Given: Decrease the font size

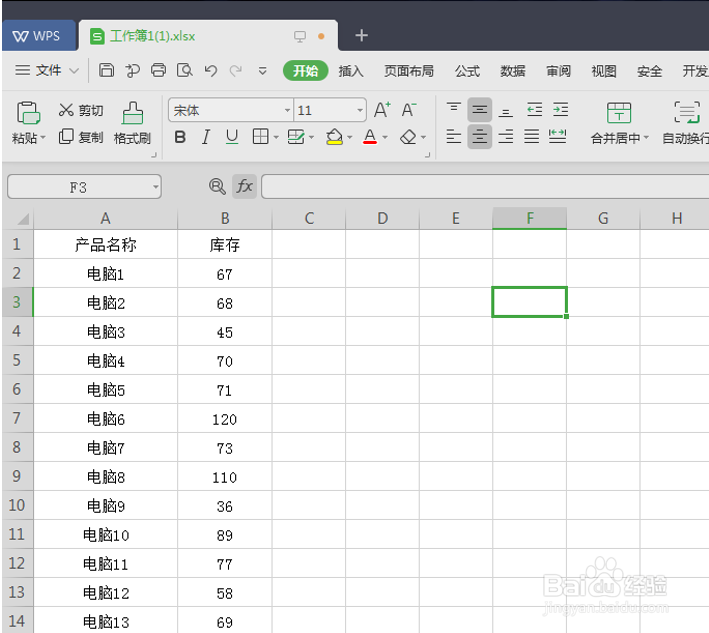Looking at the screenshot, I should click(409, 109).
